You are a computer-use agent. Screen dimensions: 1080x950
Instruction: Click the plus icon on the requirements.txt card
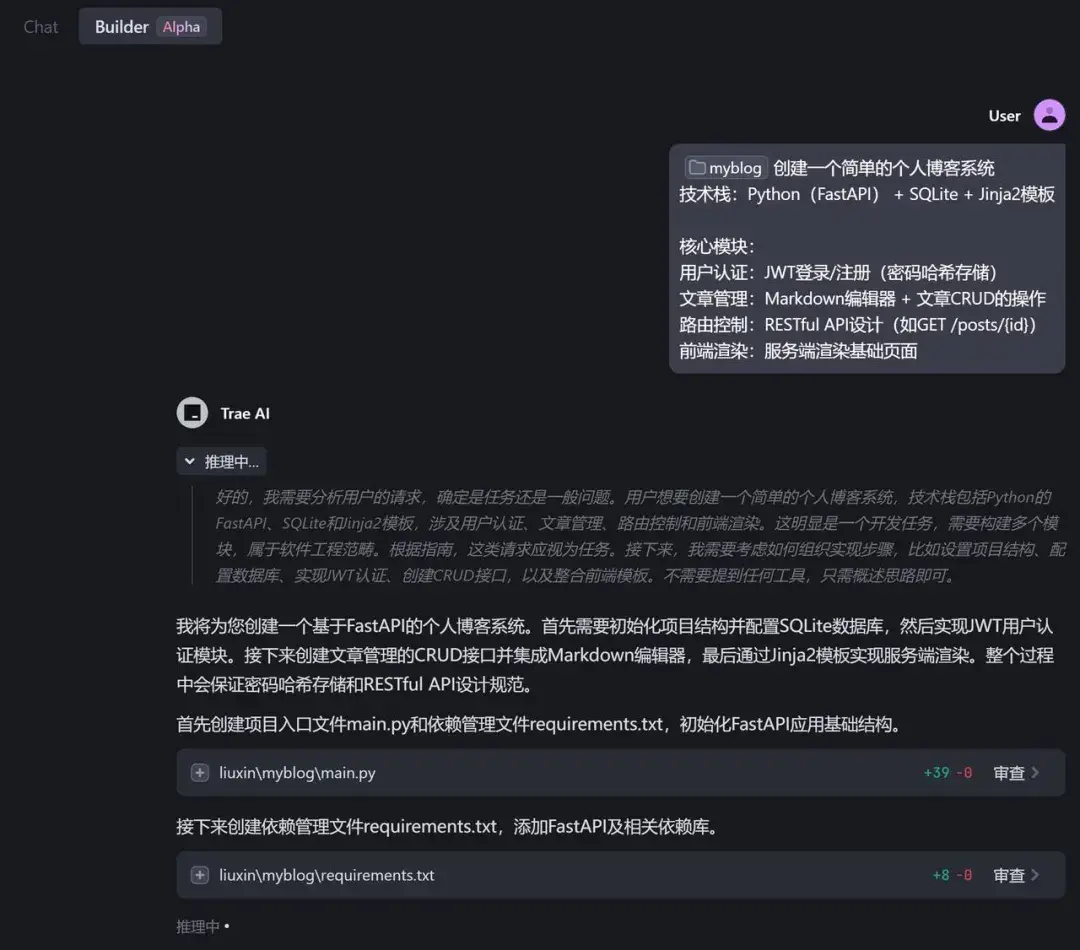pyautogui.click(x=198, y=874)
